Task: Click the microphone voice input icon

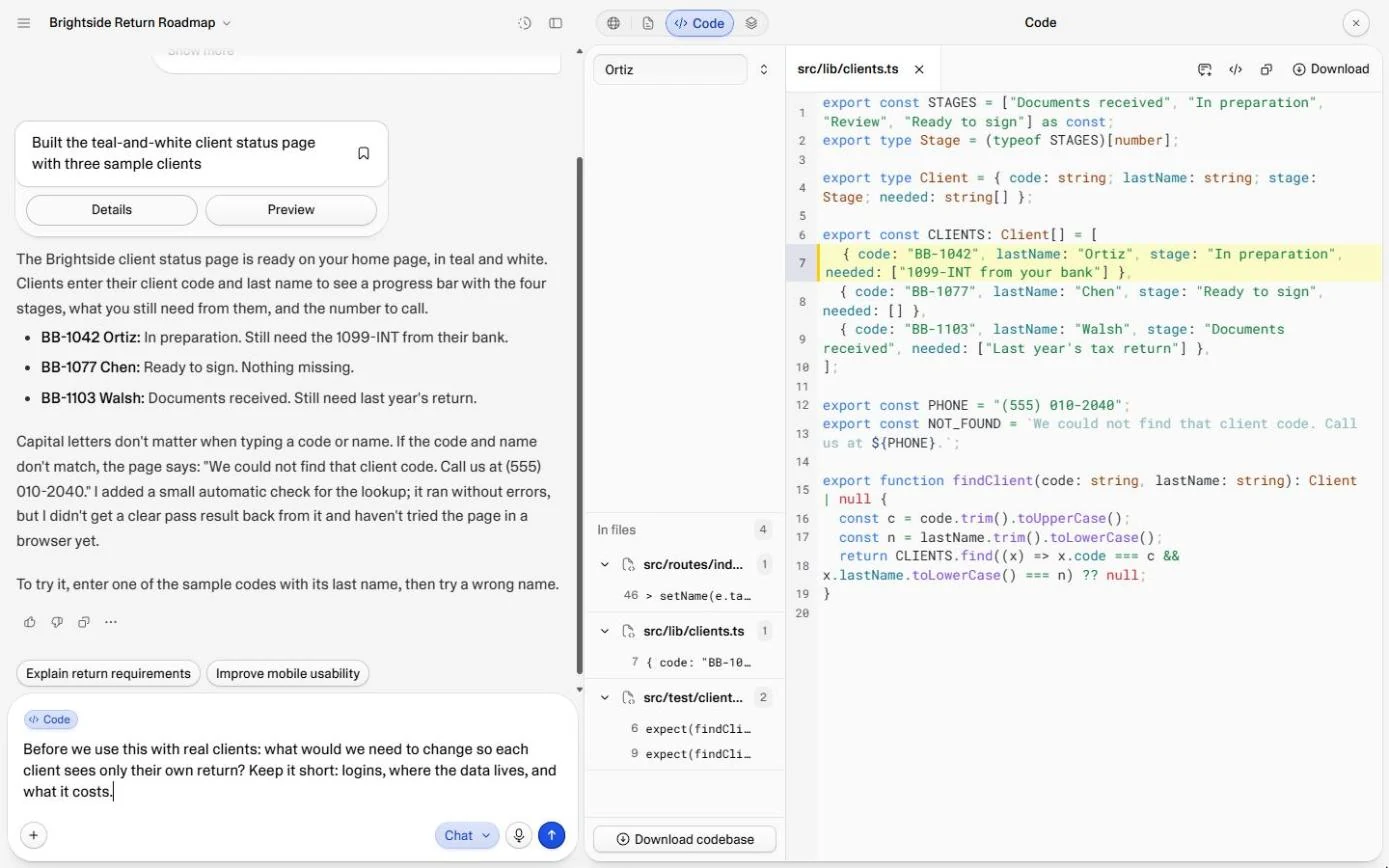Action: pyautogui.click(x=518, y=835)
